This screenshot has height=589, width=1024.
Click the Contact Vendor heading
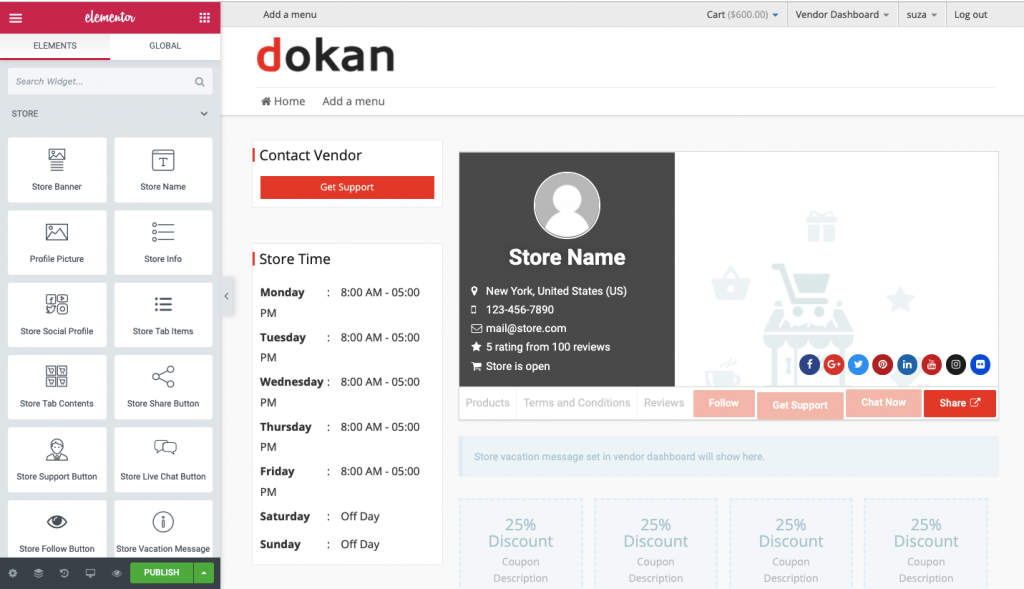click(310, 155)
